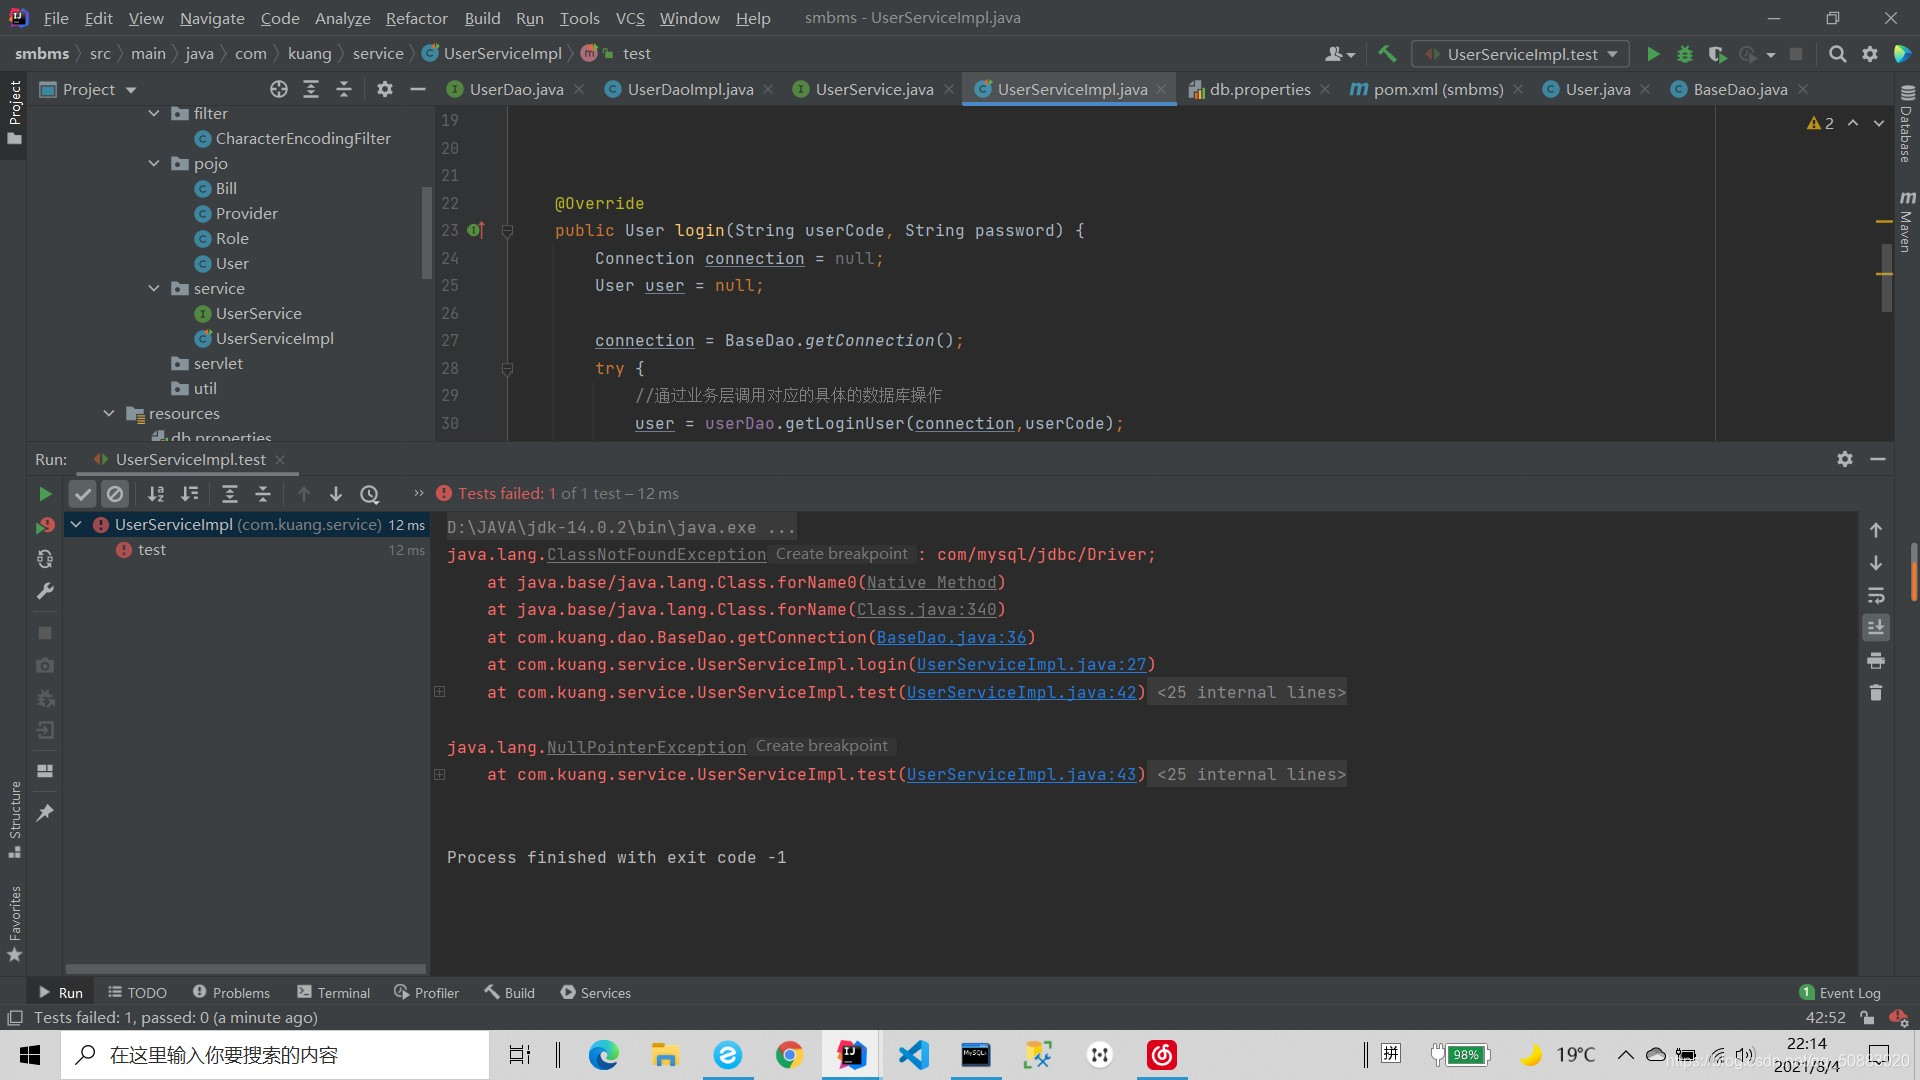Toggle scroll to end of console
The width and height of the screenshot is (1920, 1080).
click(1876, 628)
